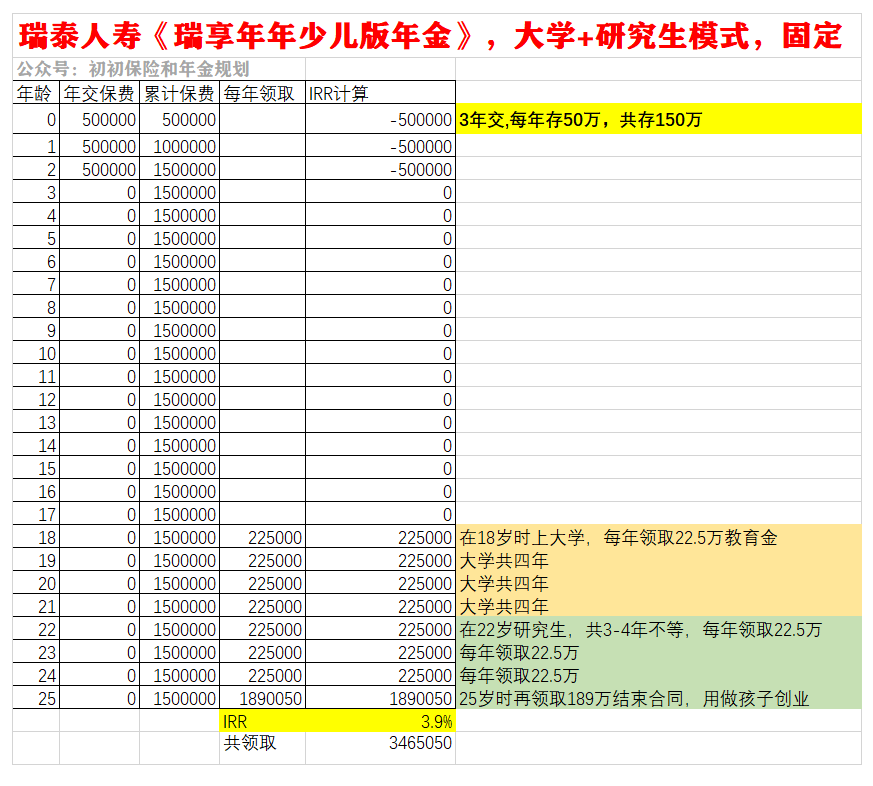Click the age cell 17

[36, 513]
